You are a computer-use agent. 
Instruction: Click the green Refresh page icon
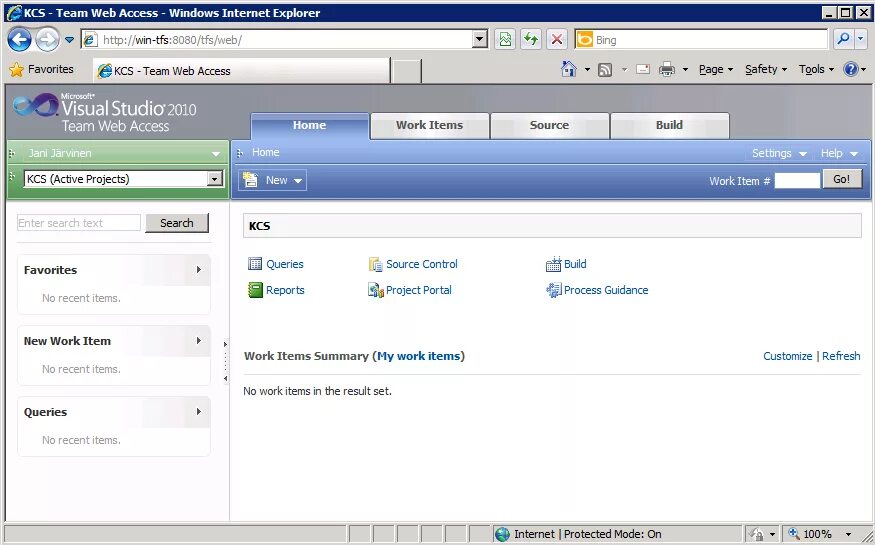tap(531, 40)
